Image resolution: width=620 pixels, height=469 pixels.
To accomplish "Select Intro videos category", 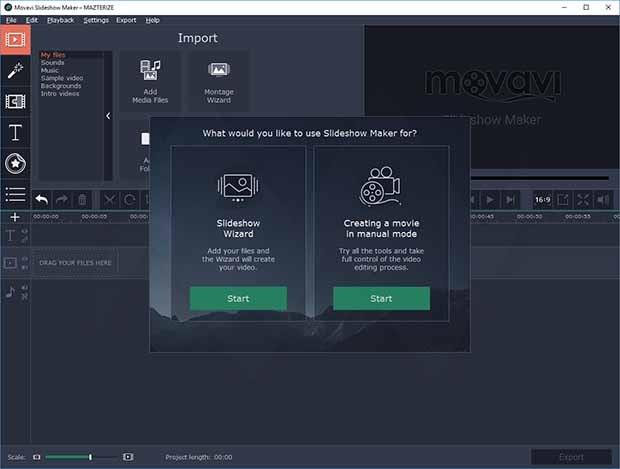I will pyautogui.click(x=60, y=94).
